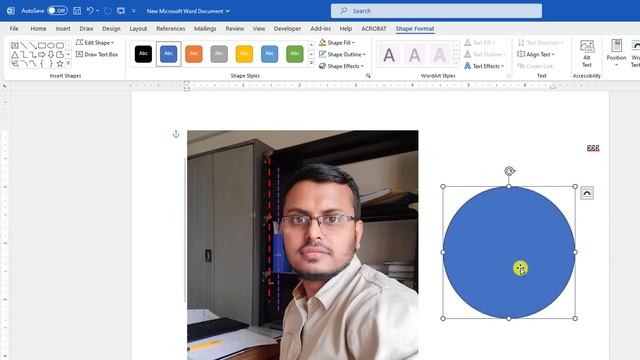Select the triangle shape
Screen dimensions: 640x360
coord(15,54)
